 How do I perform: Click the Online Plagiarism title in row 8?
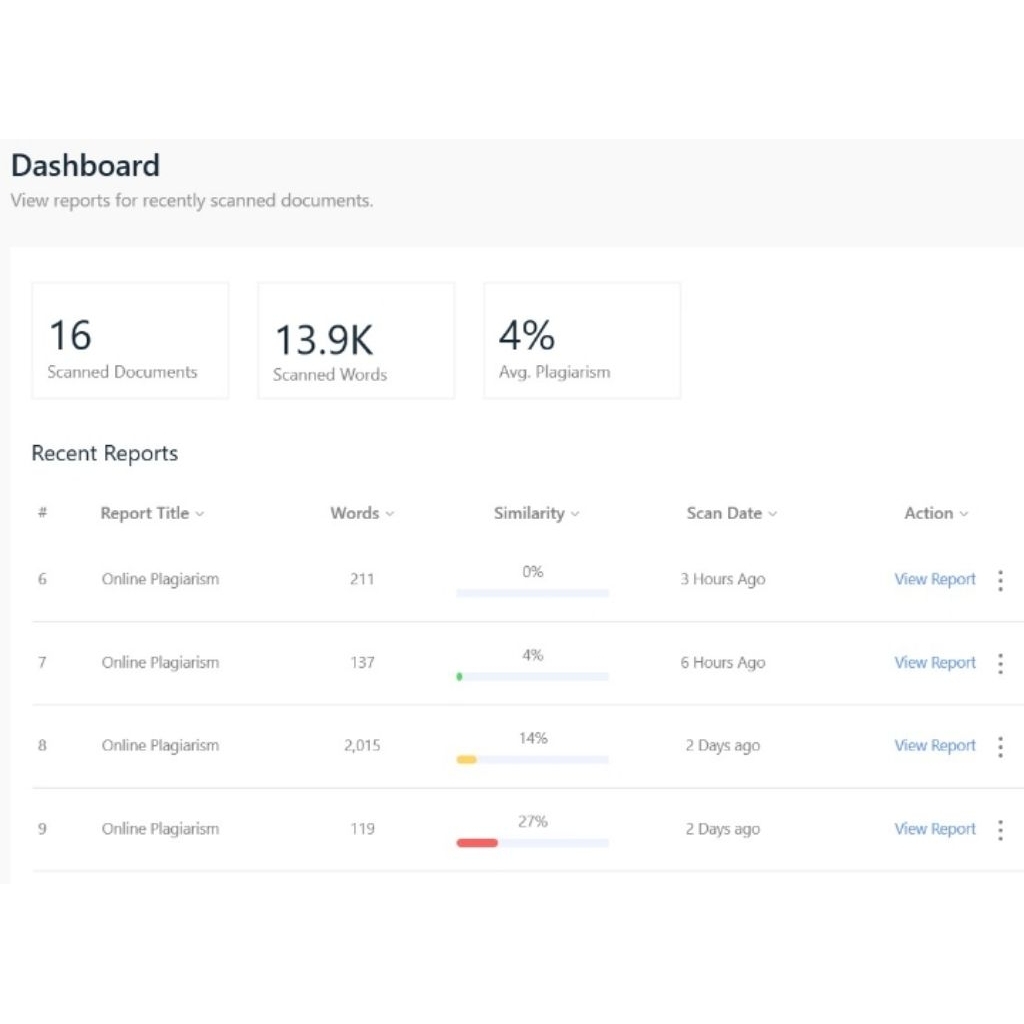tap(160, 746)
